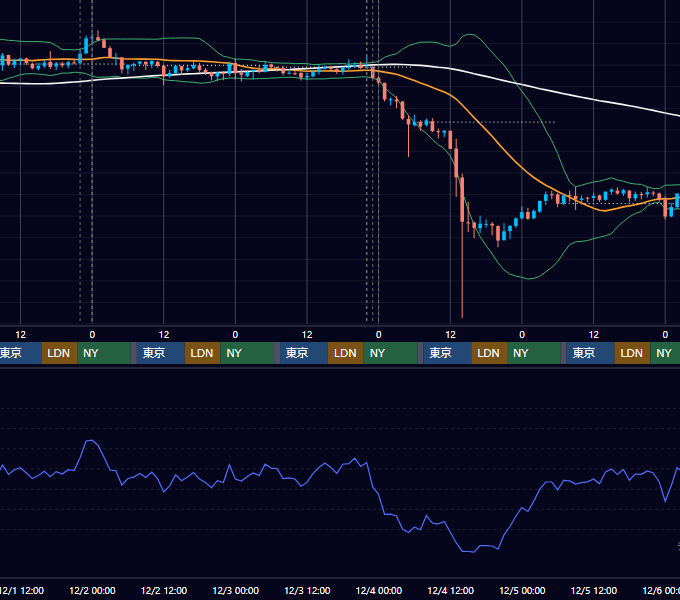Click the 12/2 00:00 time axis label

92,590
